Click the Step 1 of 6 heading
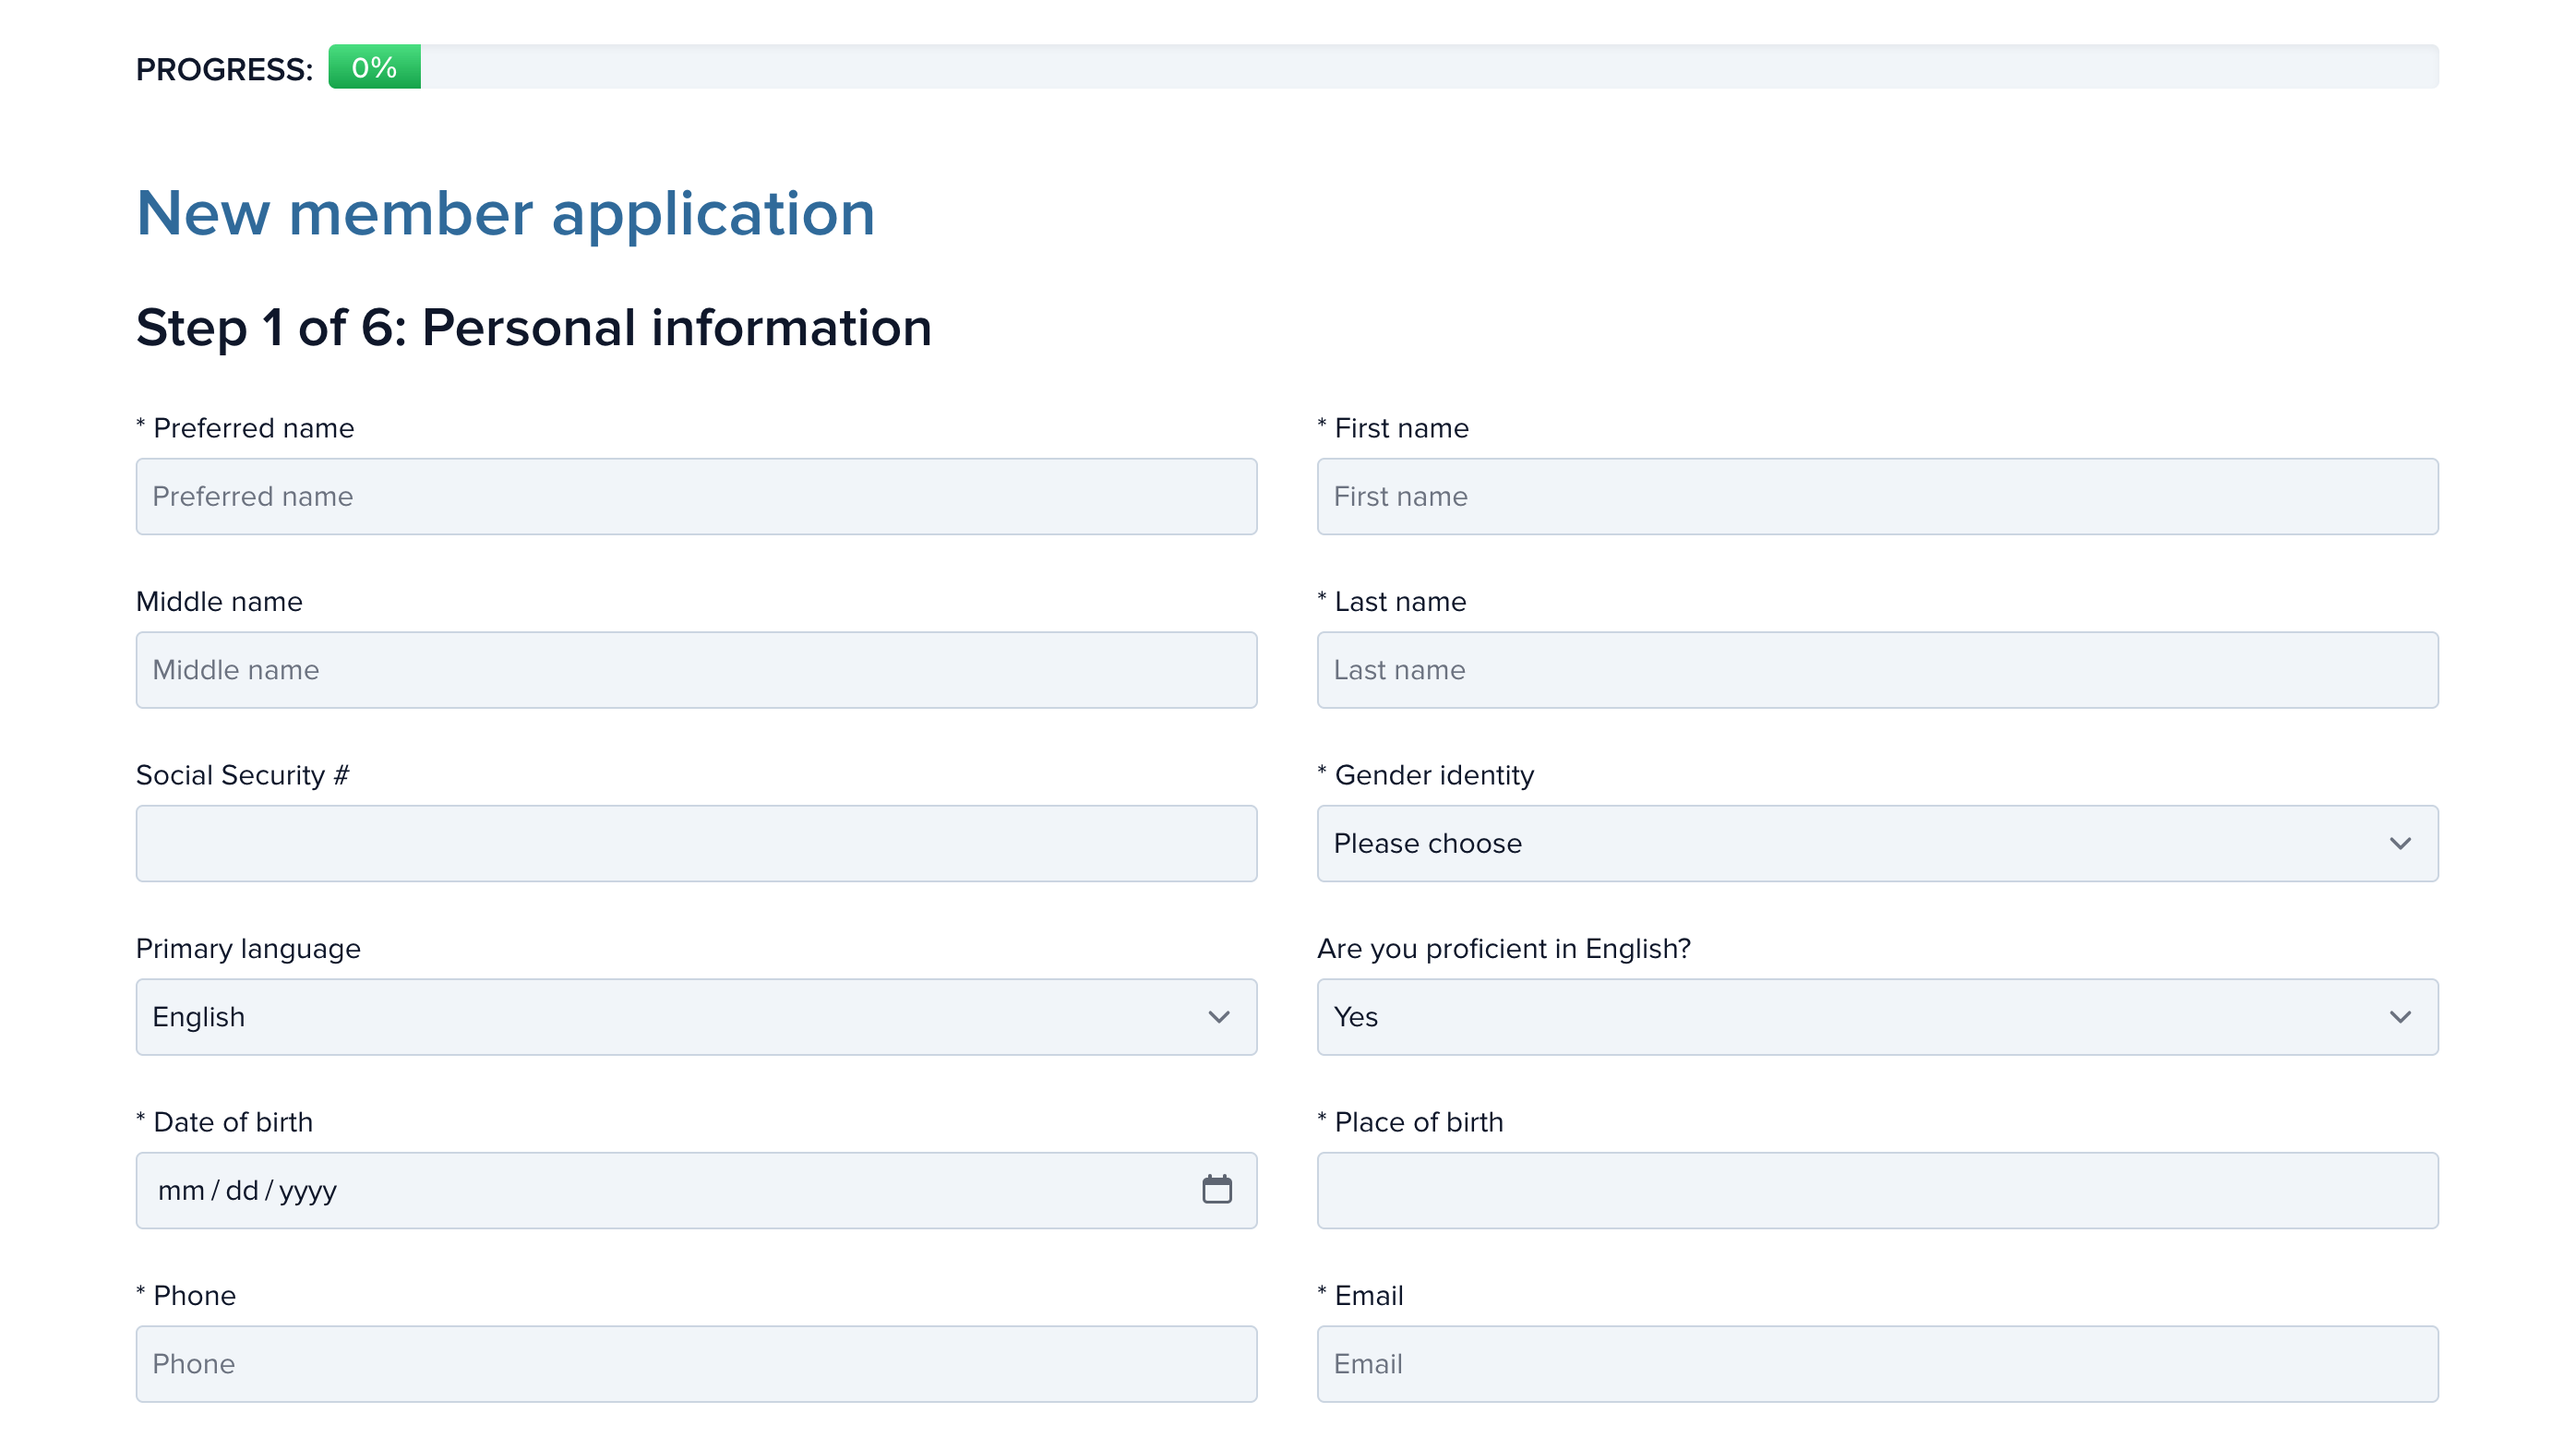2576x1449 pixels. pyautogui.click(x=533, y=328)
